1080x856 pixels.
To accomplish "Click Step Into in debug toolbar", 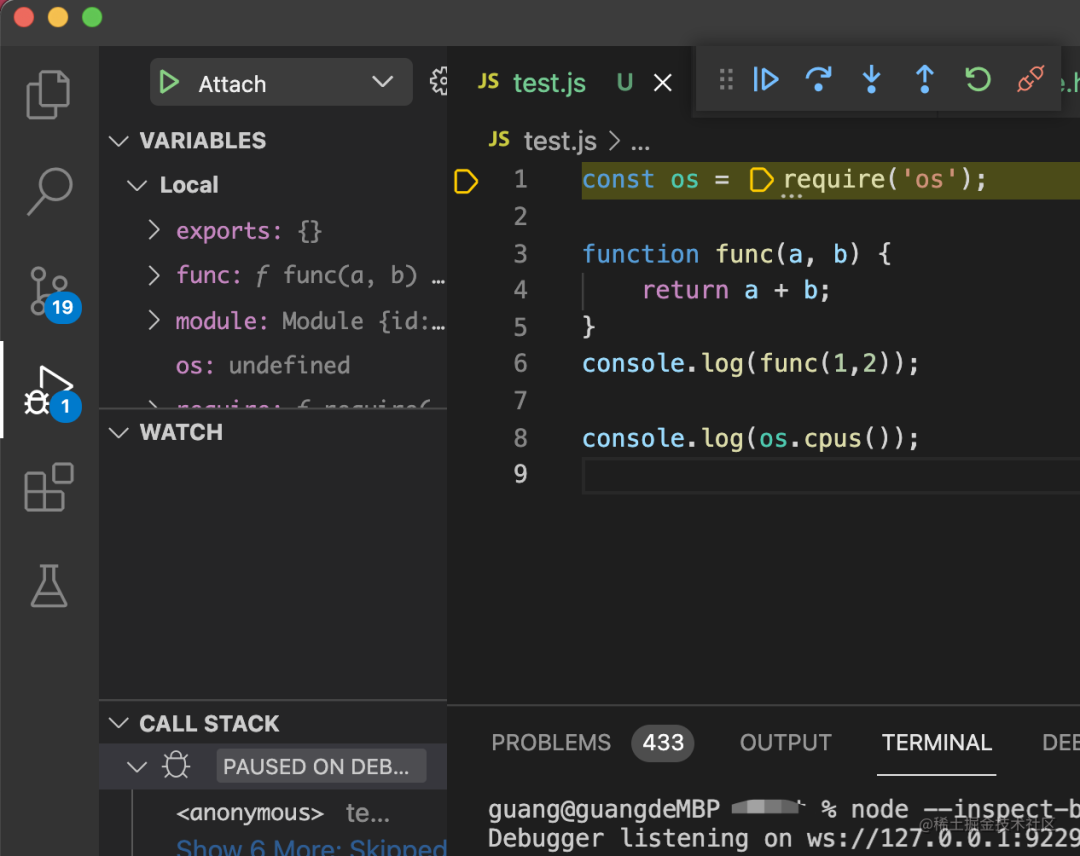I will pos(871,80).
